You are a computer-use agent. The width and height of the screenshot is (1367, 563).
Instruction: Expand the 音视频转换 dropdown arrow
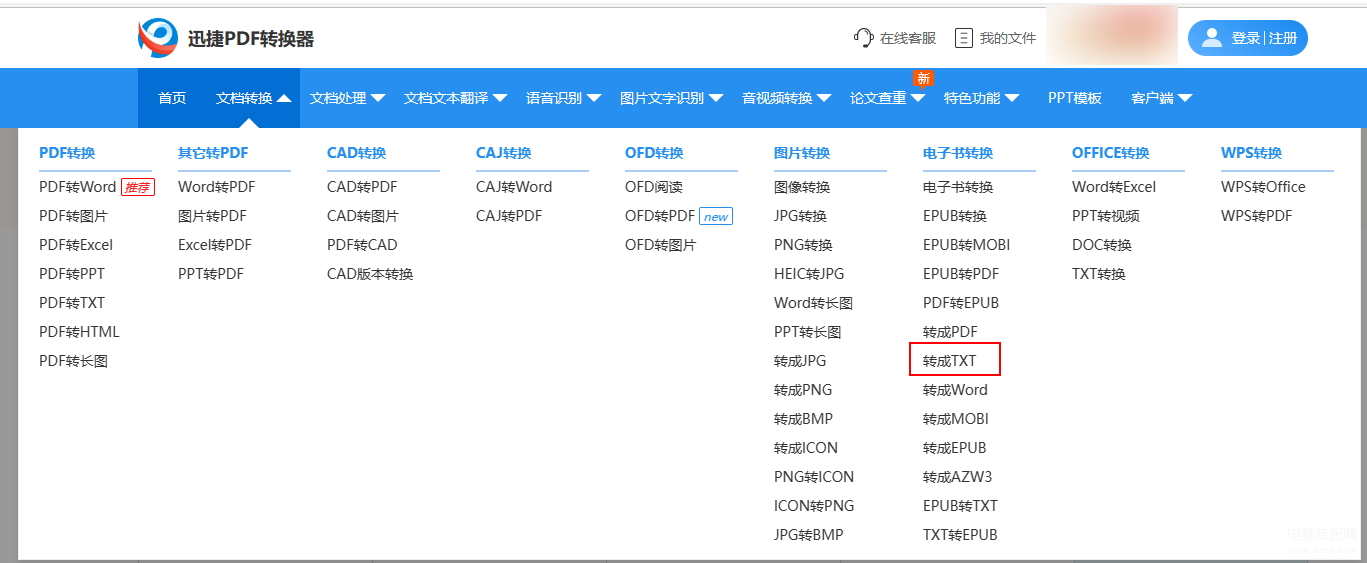pyautogui.click(x=824, y=98)
